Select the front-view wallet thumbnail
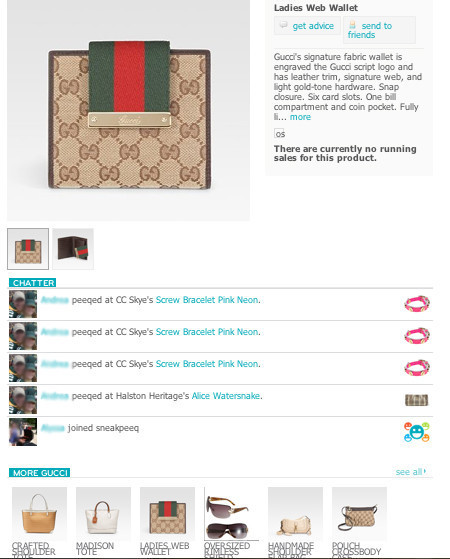Image resolution: width=450 pixels, height=559 pixels. pyautogui.click(x=28, y=249)
